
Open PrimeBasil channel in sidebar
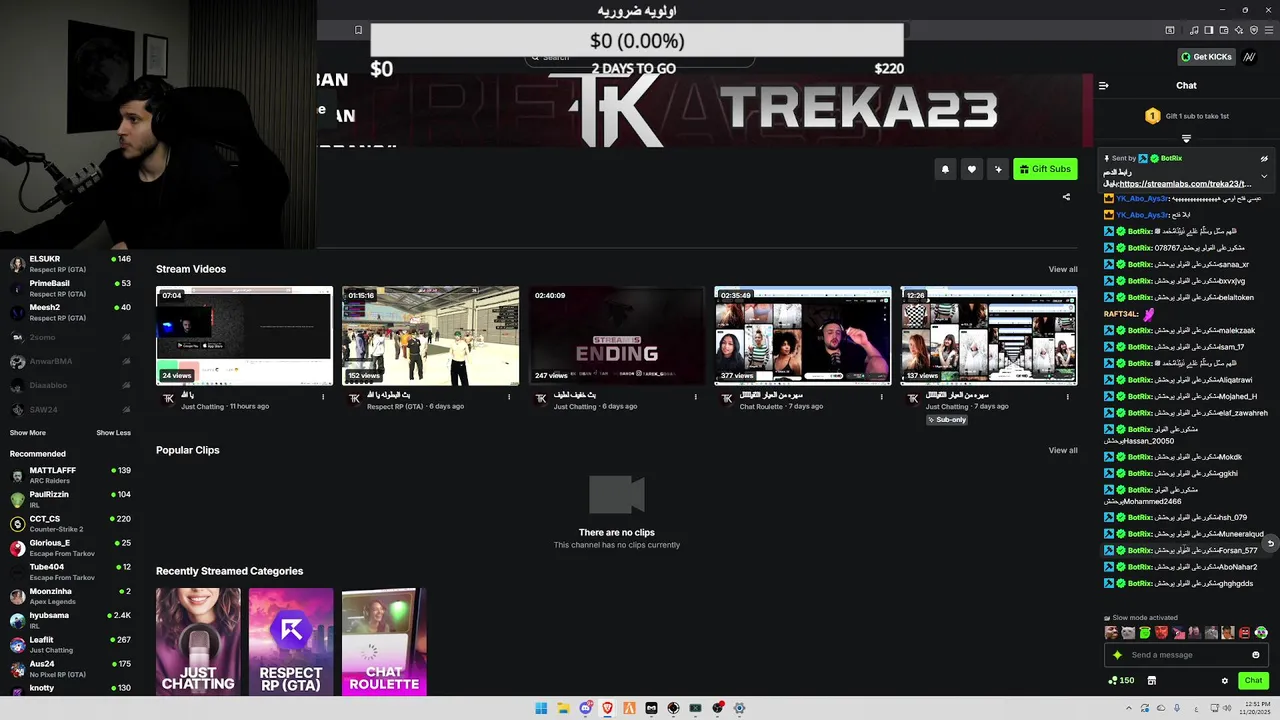(70, 288)
